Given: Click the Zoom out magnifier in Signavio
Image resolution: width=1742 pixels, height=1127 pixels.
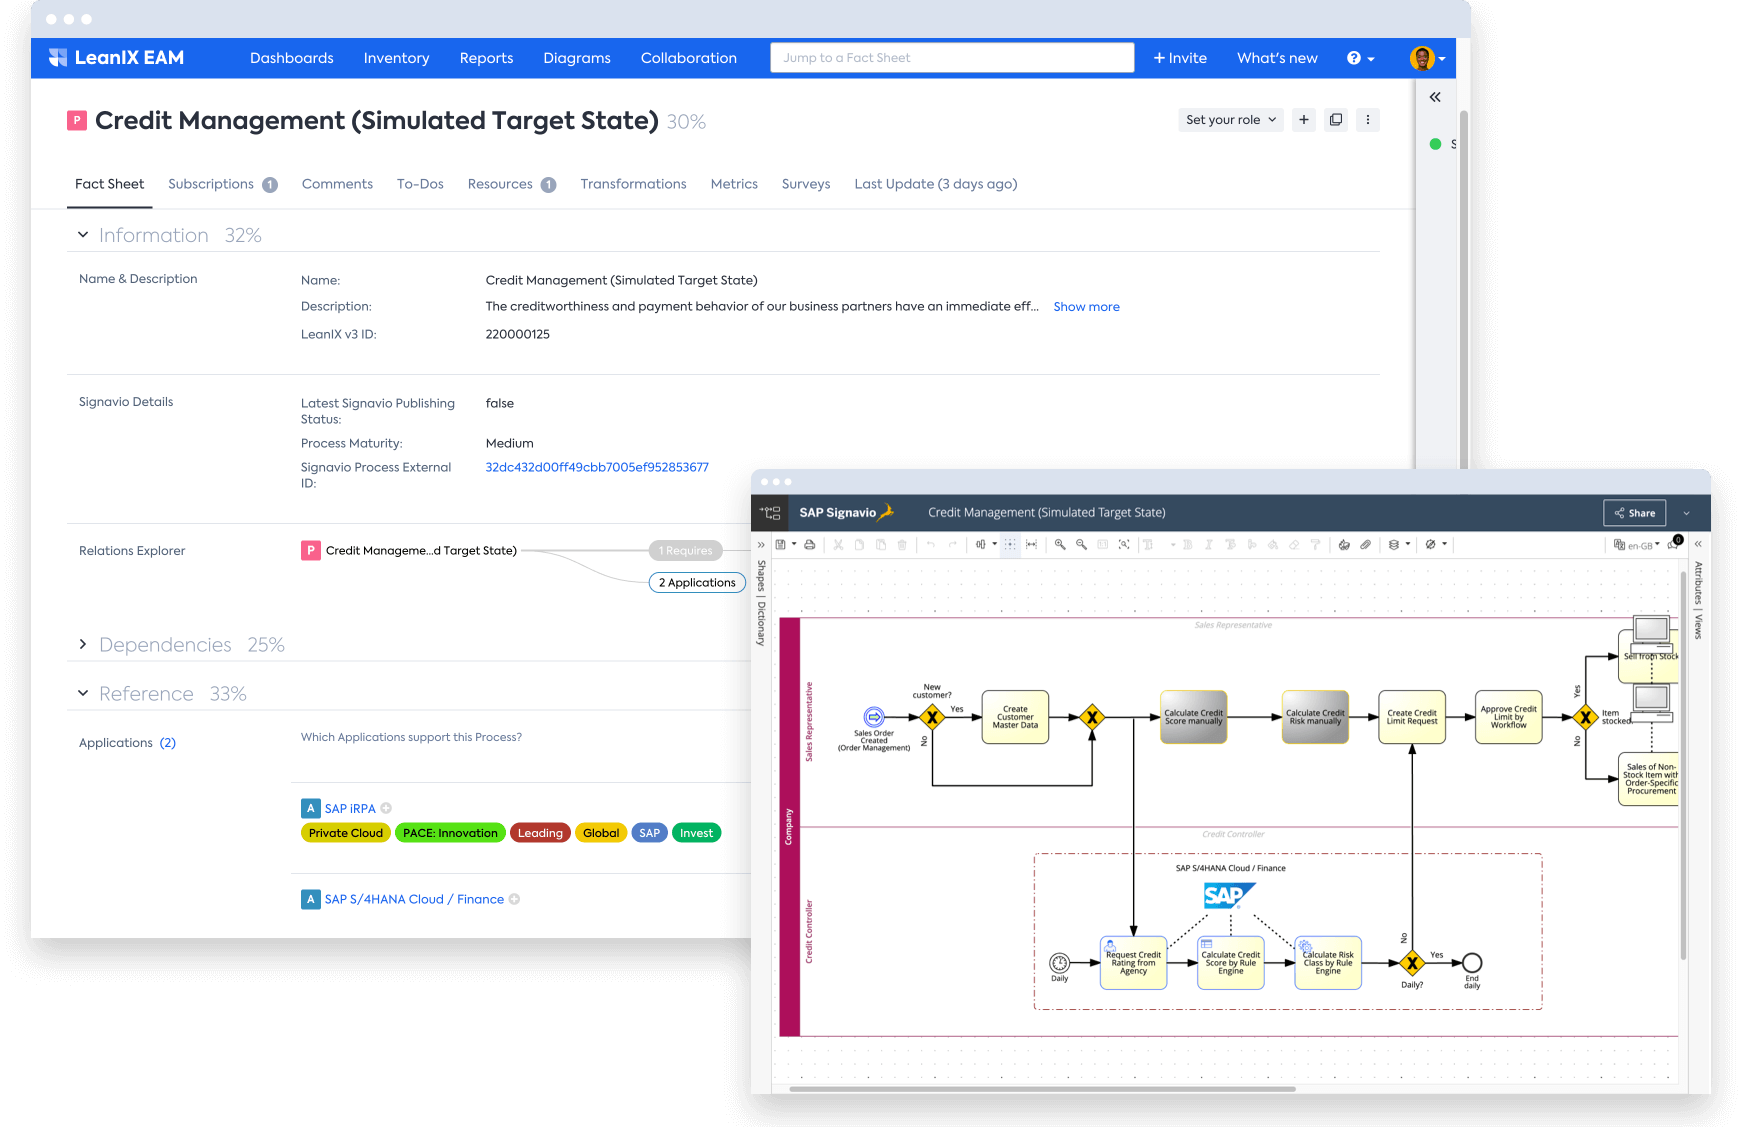Looking at the screenshot, I should click(1081, 545).
